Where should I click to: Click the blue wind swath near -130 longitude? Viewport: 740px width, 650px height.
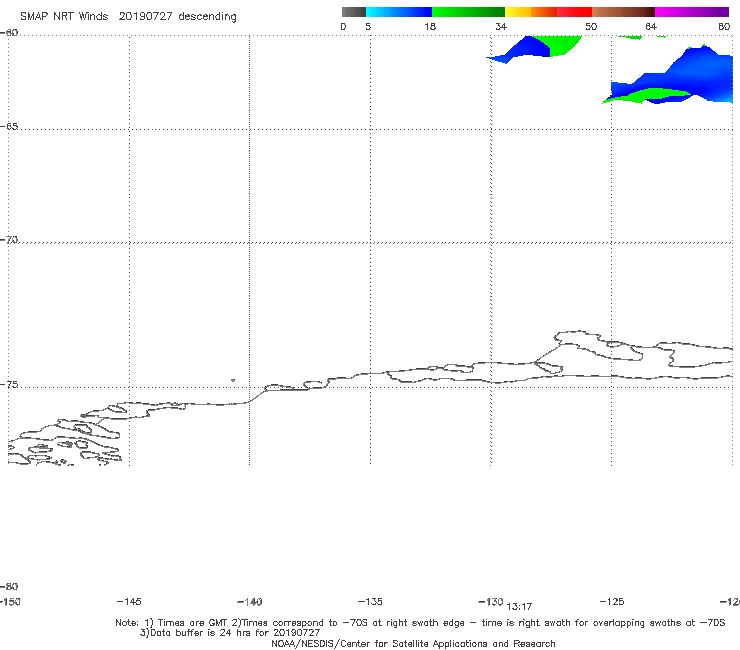pos(528,49)
